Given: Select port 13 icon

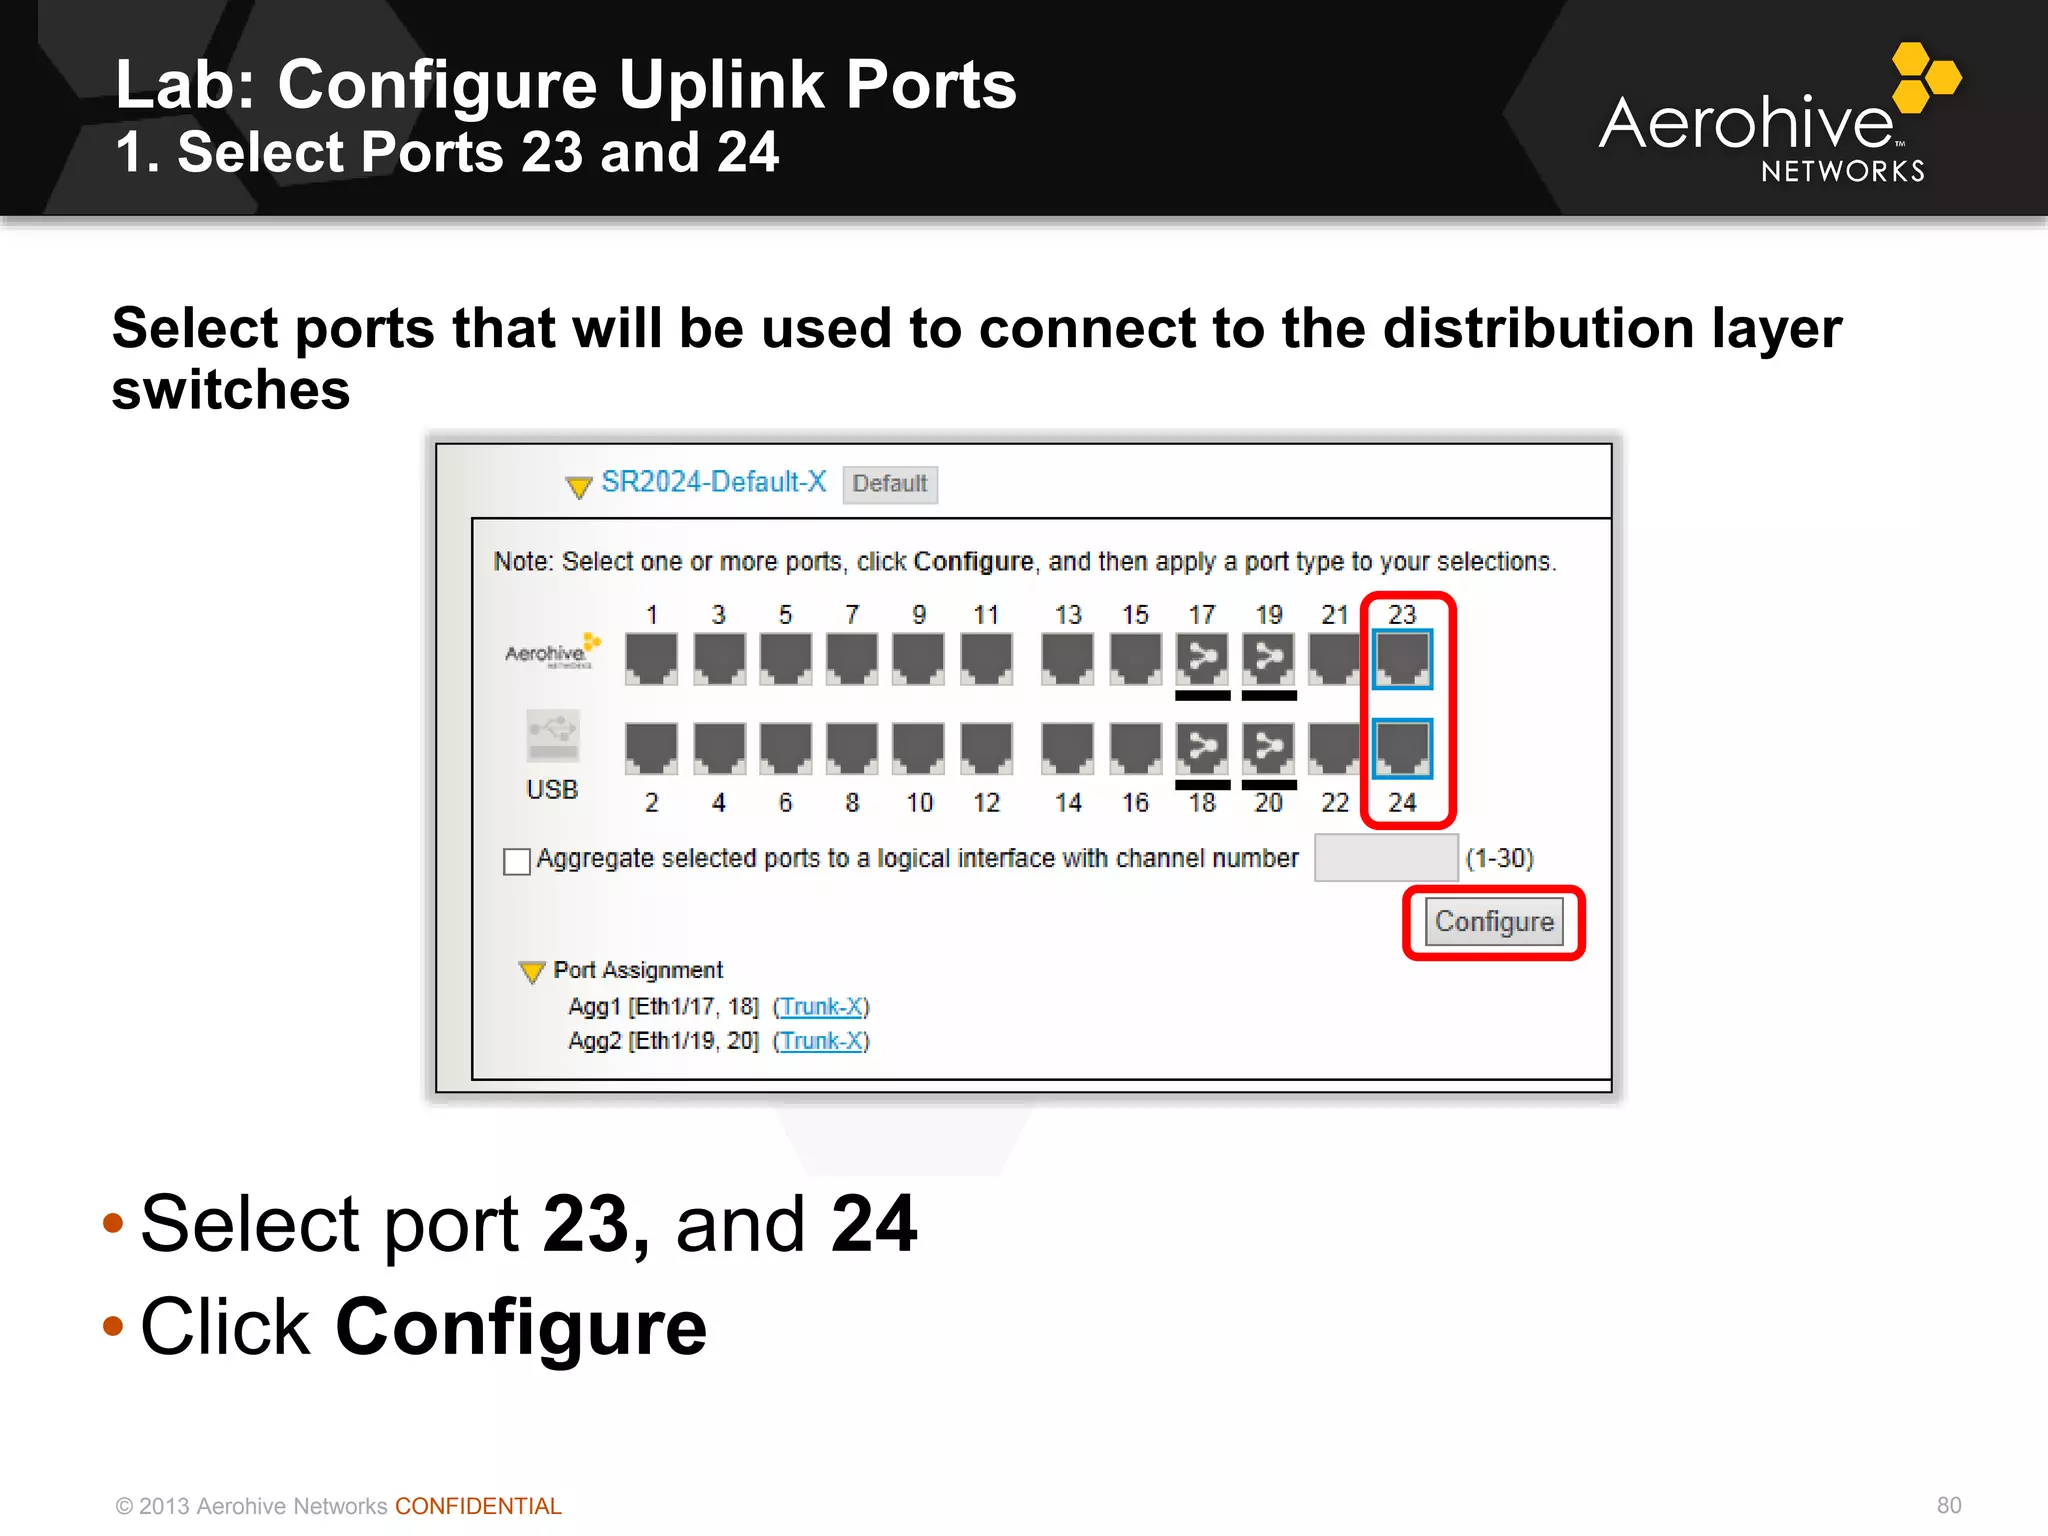Looking at the screenshot, I should coord(1067,659).
